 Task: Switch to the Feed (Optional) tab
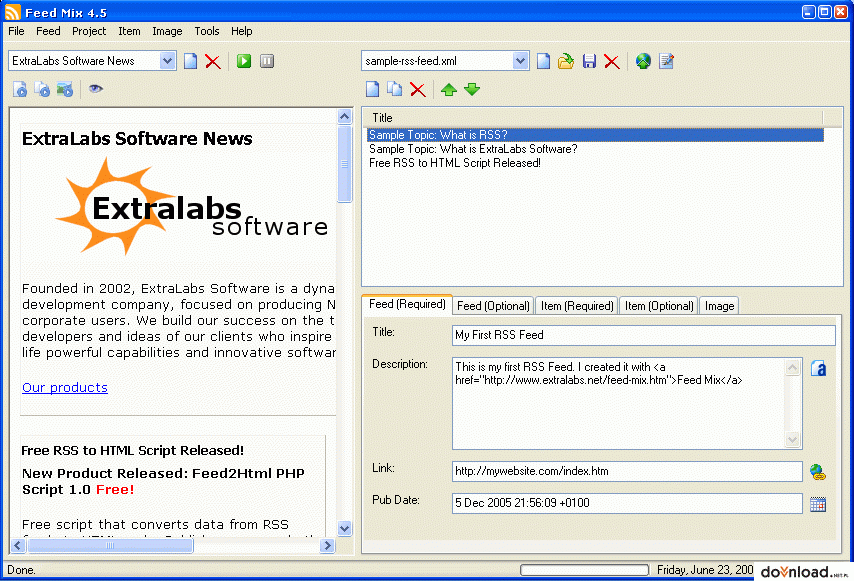493,306
